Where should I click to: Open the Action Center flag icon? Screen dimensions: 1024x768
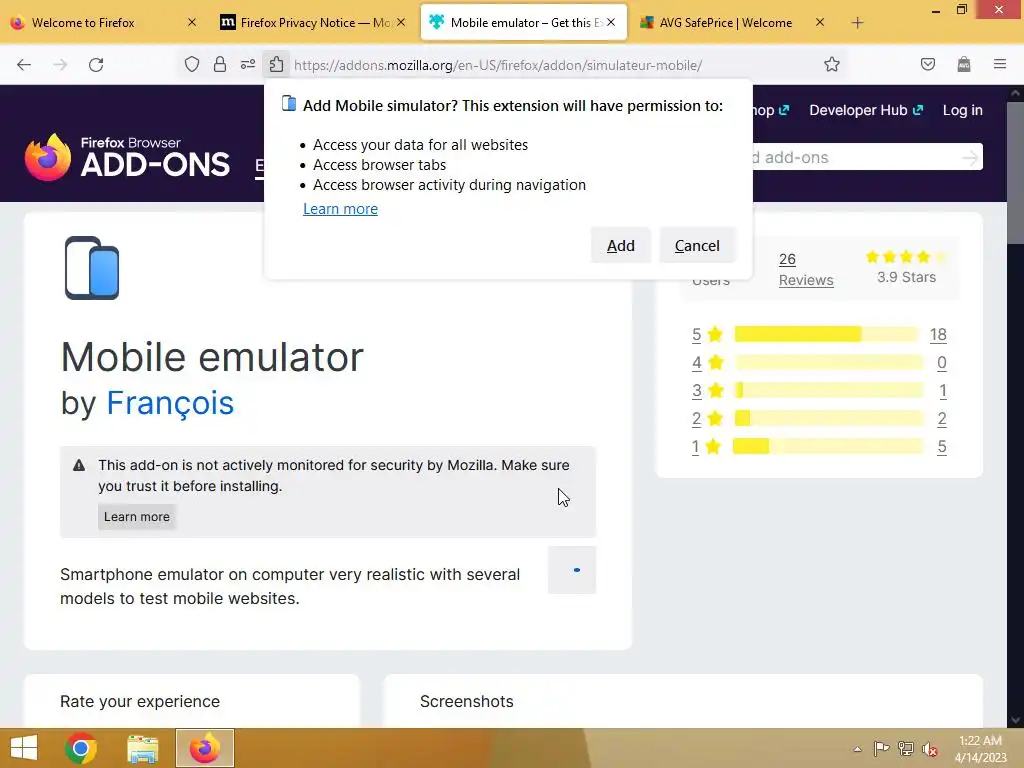[x=881, y=749]
